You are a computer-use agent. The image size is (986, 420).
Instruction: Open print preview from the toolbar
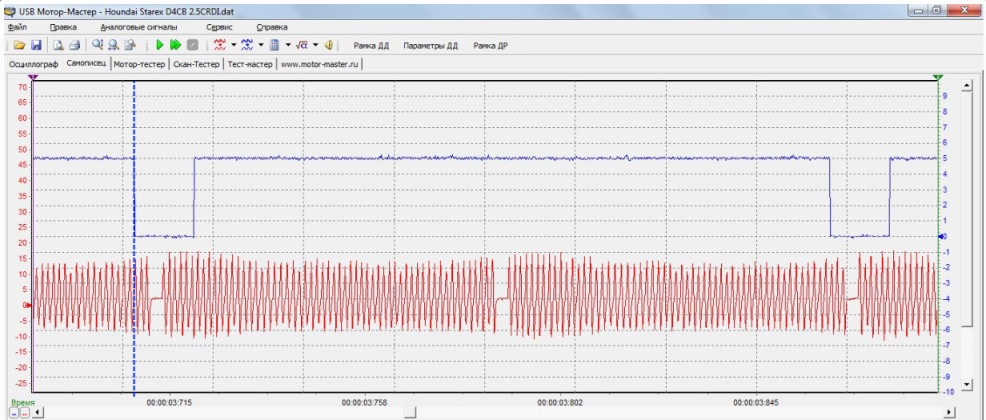click(x=58, y=45)
